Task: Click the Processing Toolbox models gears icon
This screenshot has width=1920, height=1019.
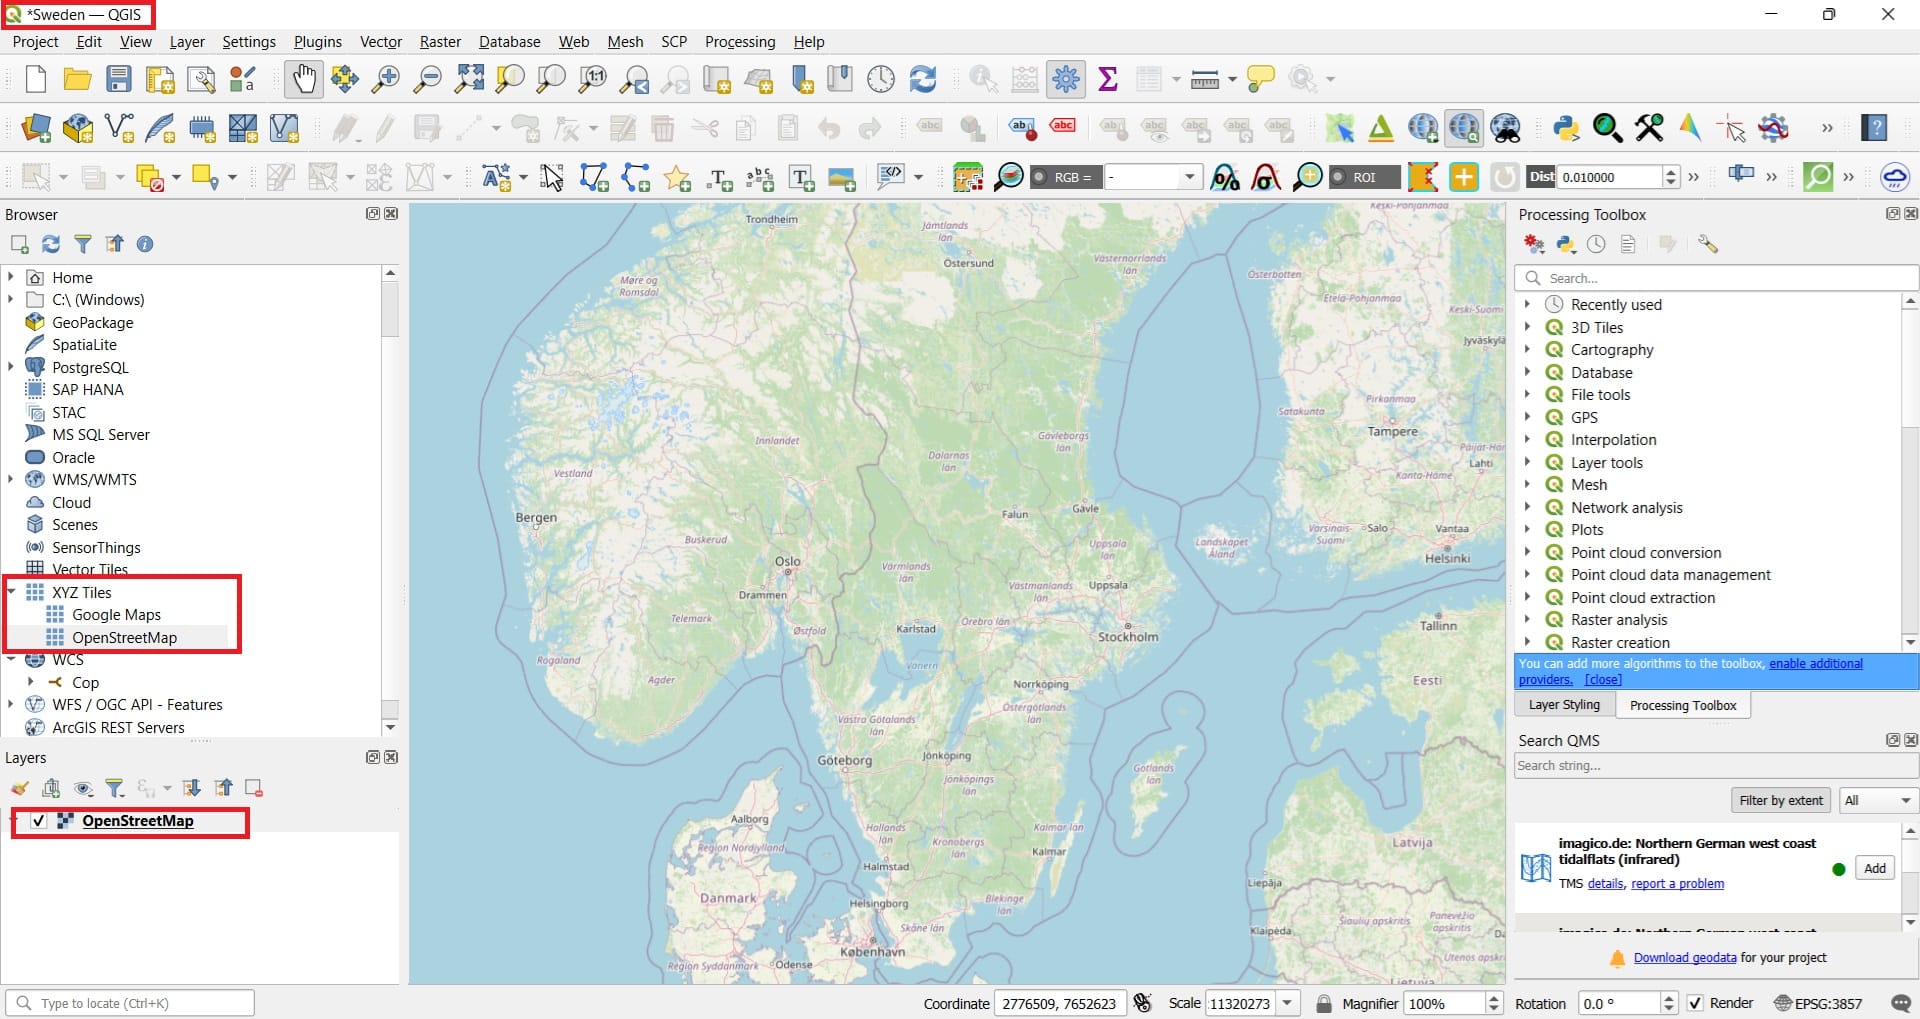Action: (x=1534, y=244)
